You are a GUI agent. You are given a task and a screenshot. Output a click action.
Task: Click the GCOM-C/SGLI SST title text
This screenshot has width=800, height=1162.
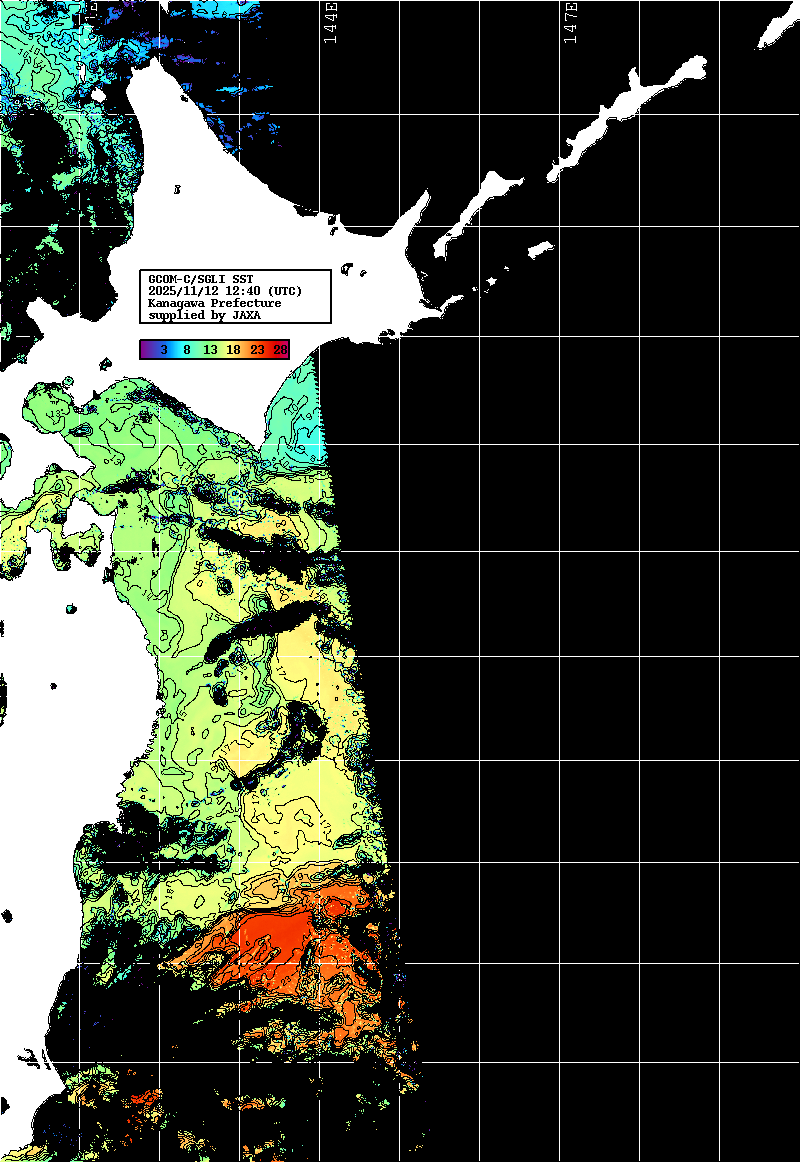click(200, 279)
